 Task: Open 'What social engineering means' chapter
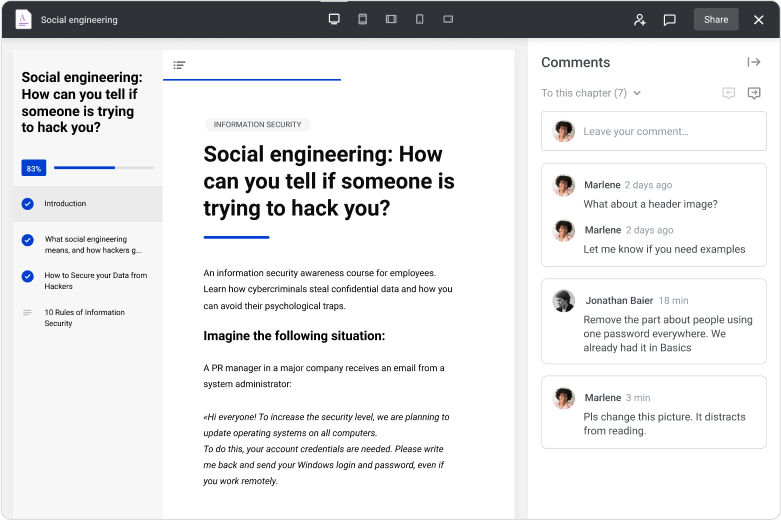(92, 245)
